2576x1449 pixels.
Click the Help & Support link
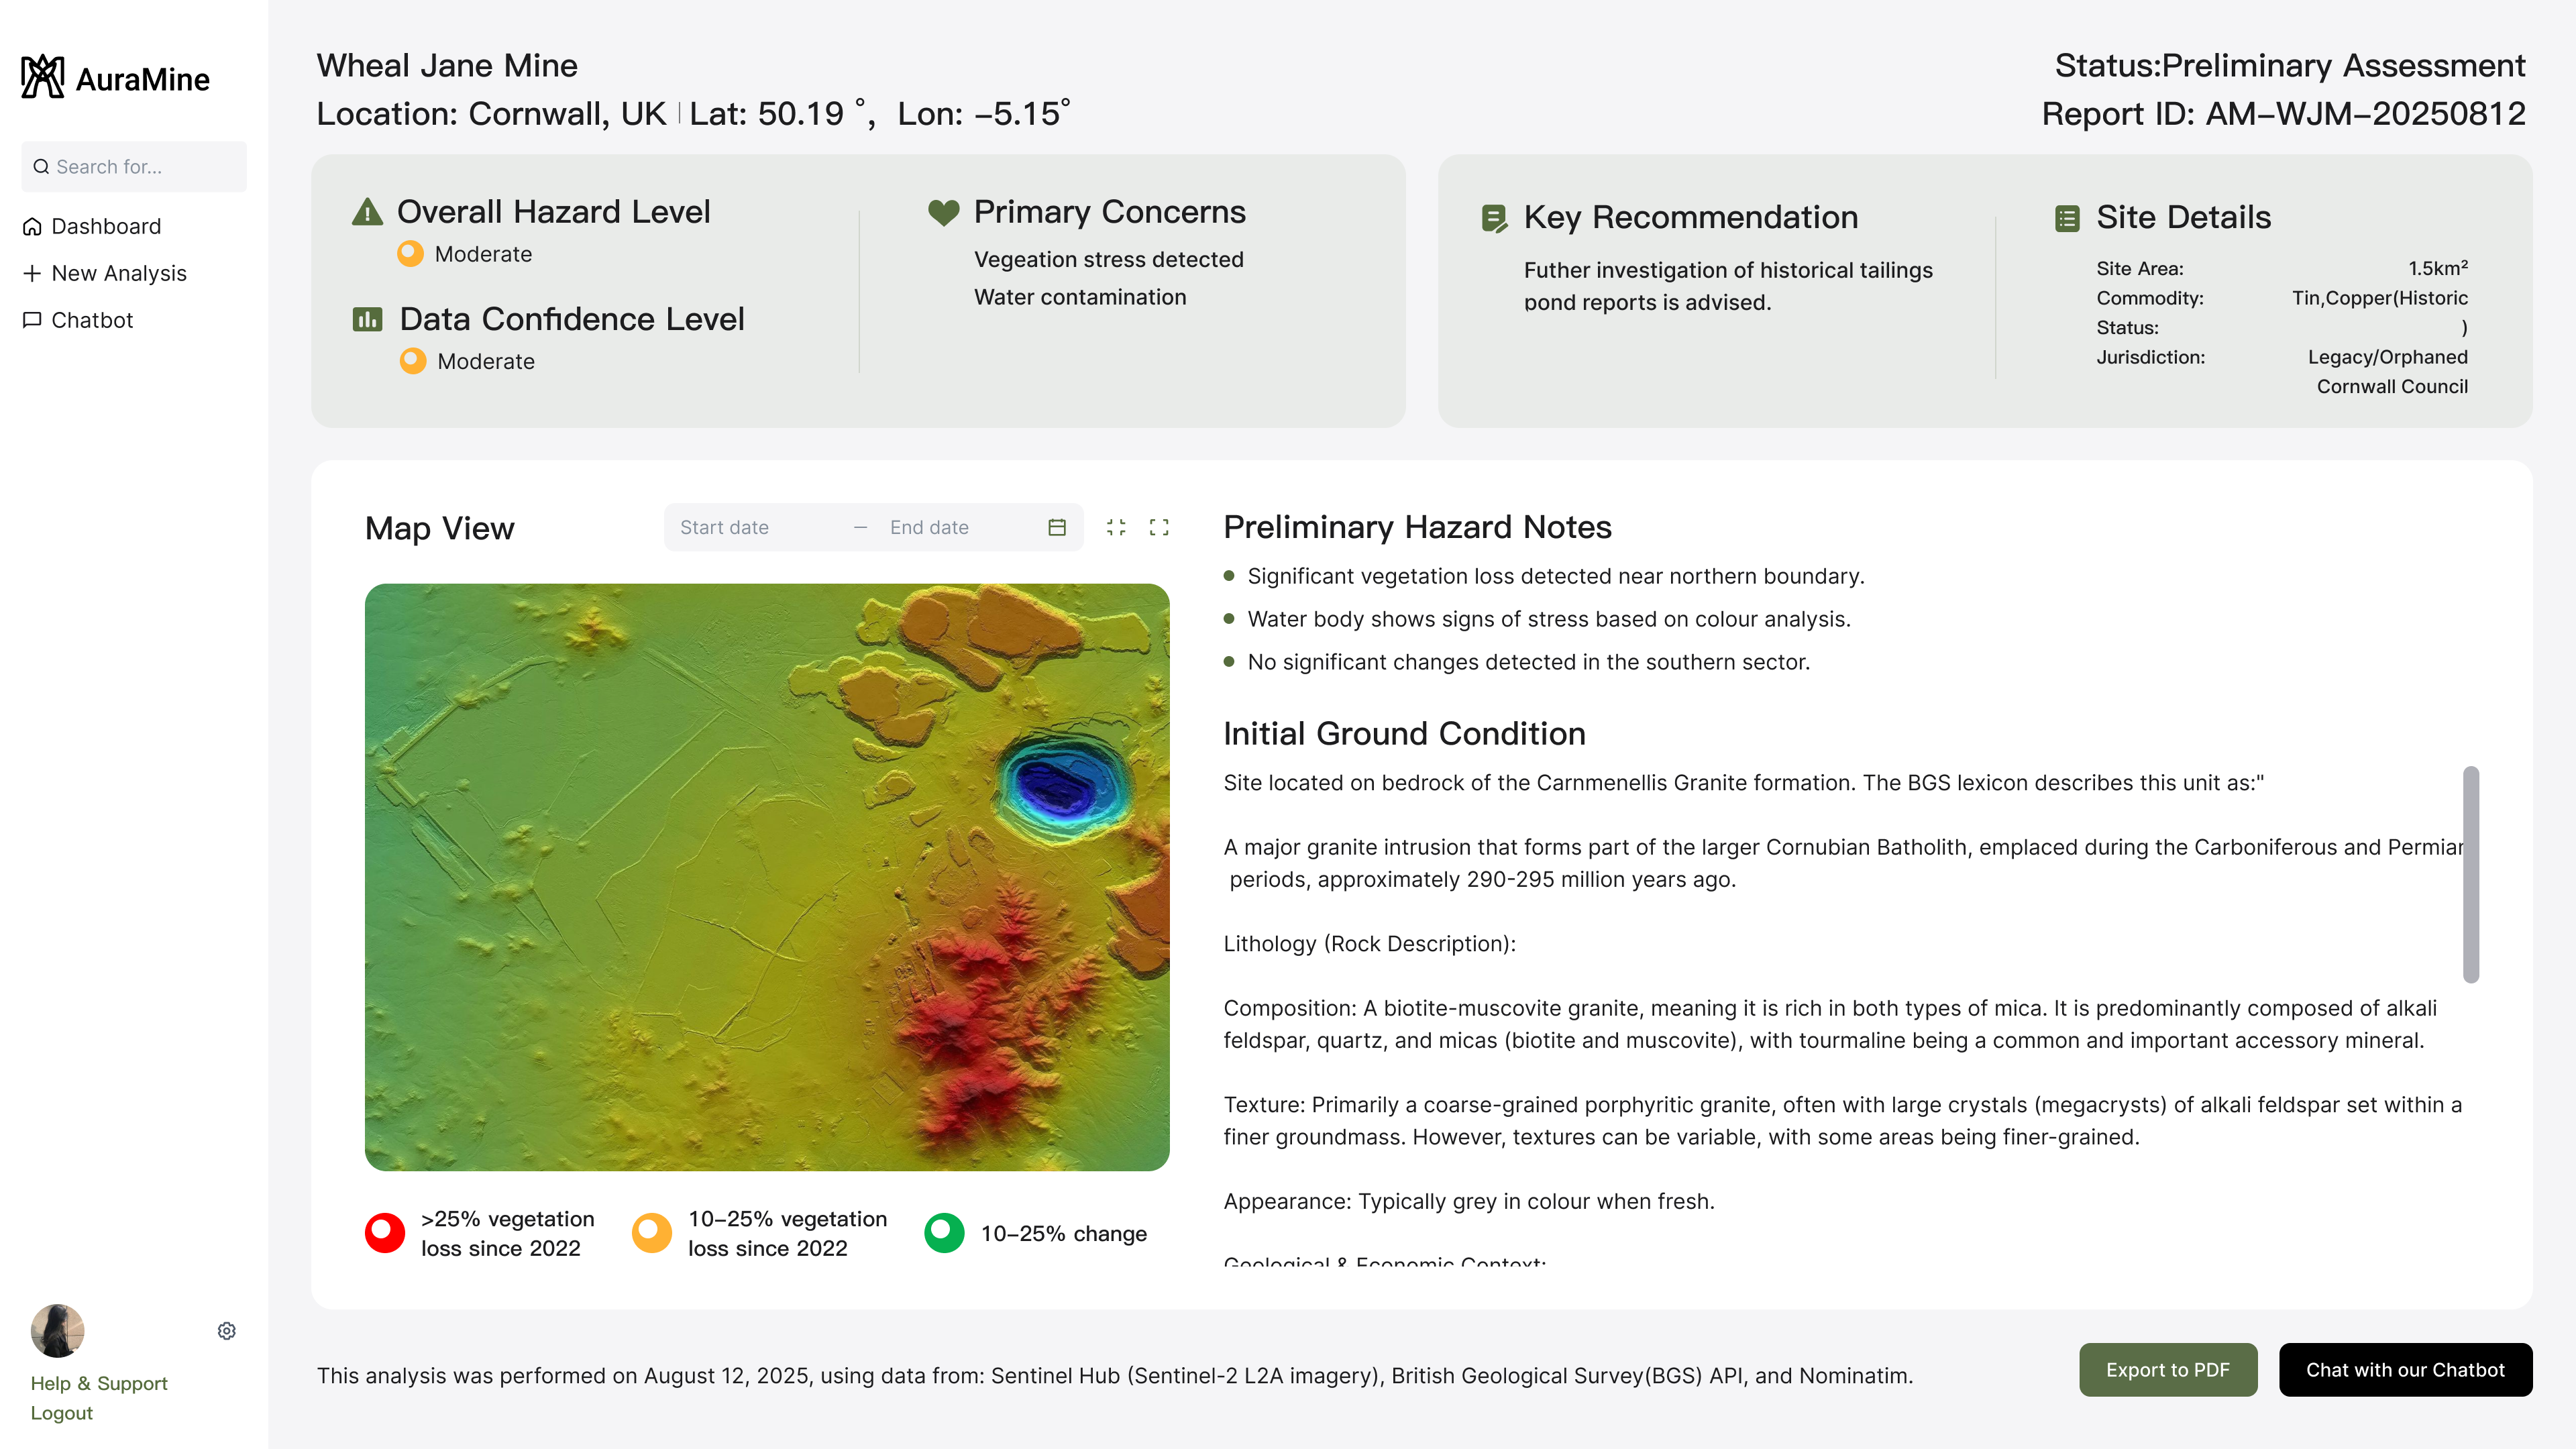99,1383
